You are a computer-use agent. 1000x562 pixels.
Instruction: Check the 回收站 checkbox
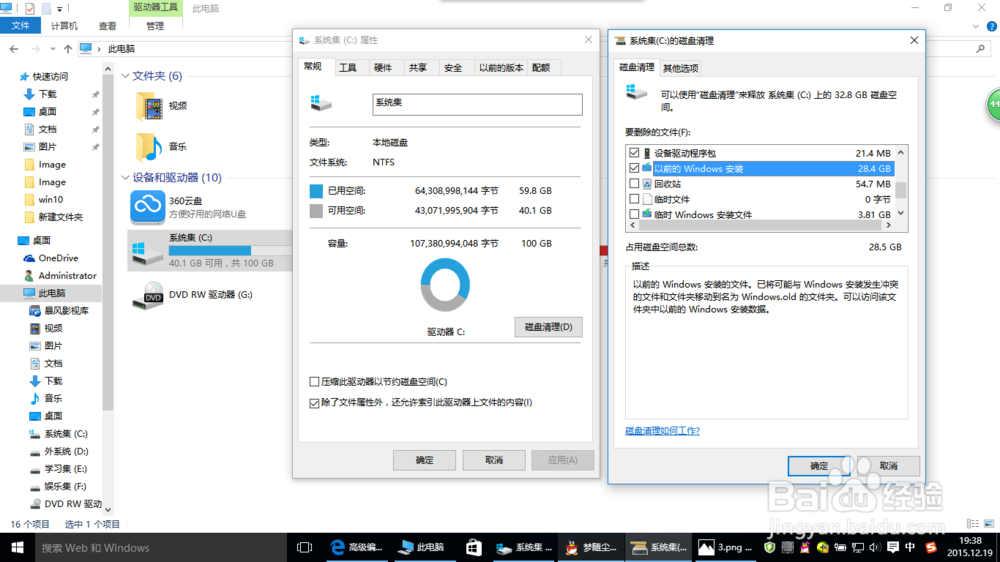pyautogui.click(x=634, y=184)
